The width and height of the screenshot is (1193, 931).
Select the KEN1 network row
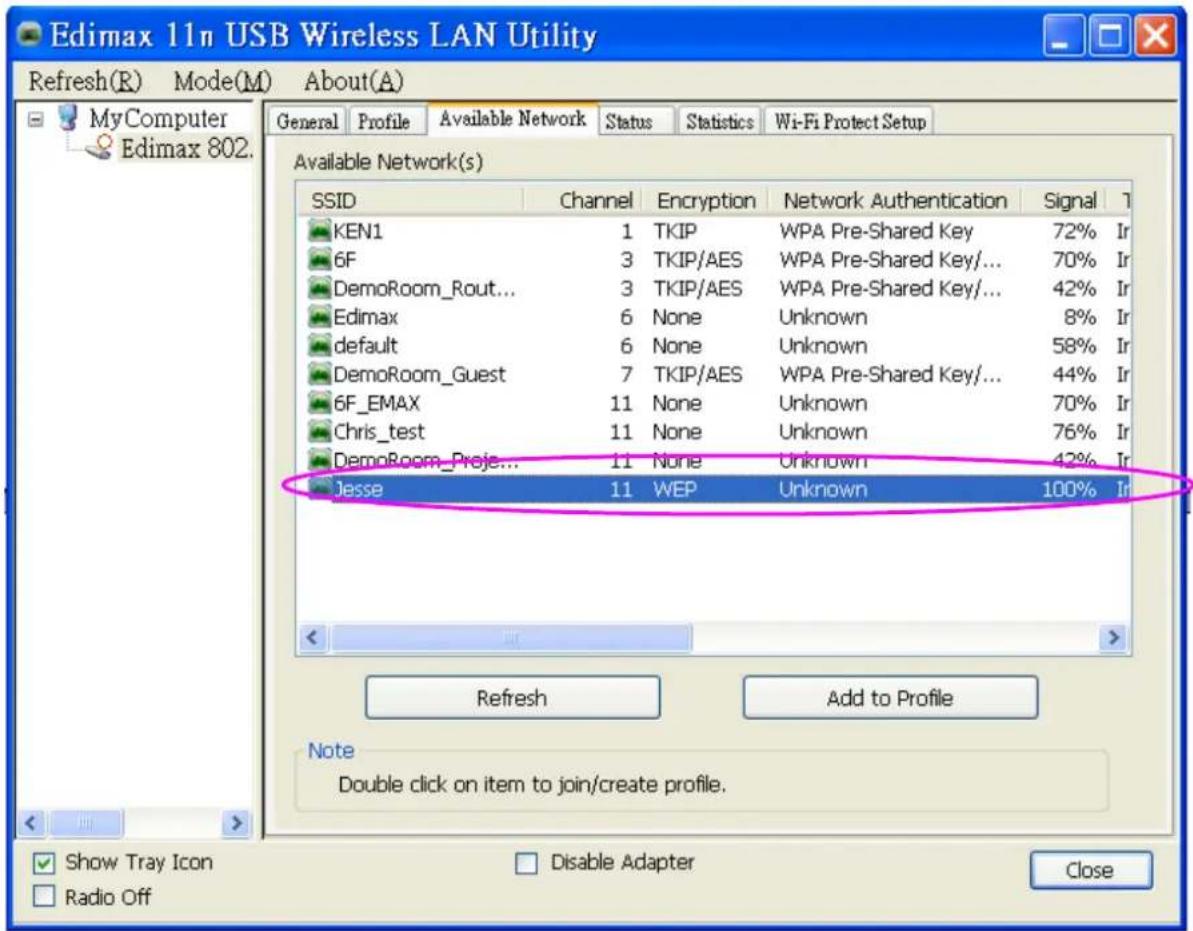click(714, 230)
